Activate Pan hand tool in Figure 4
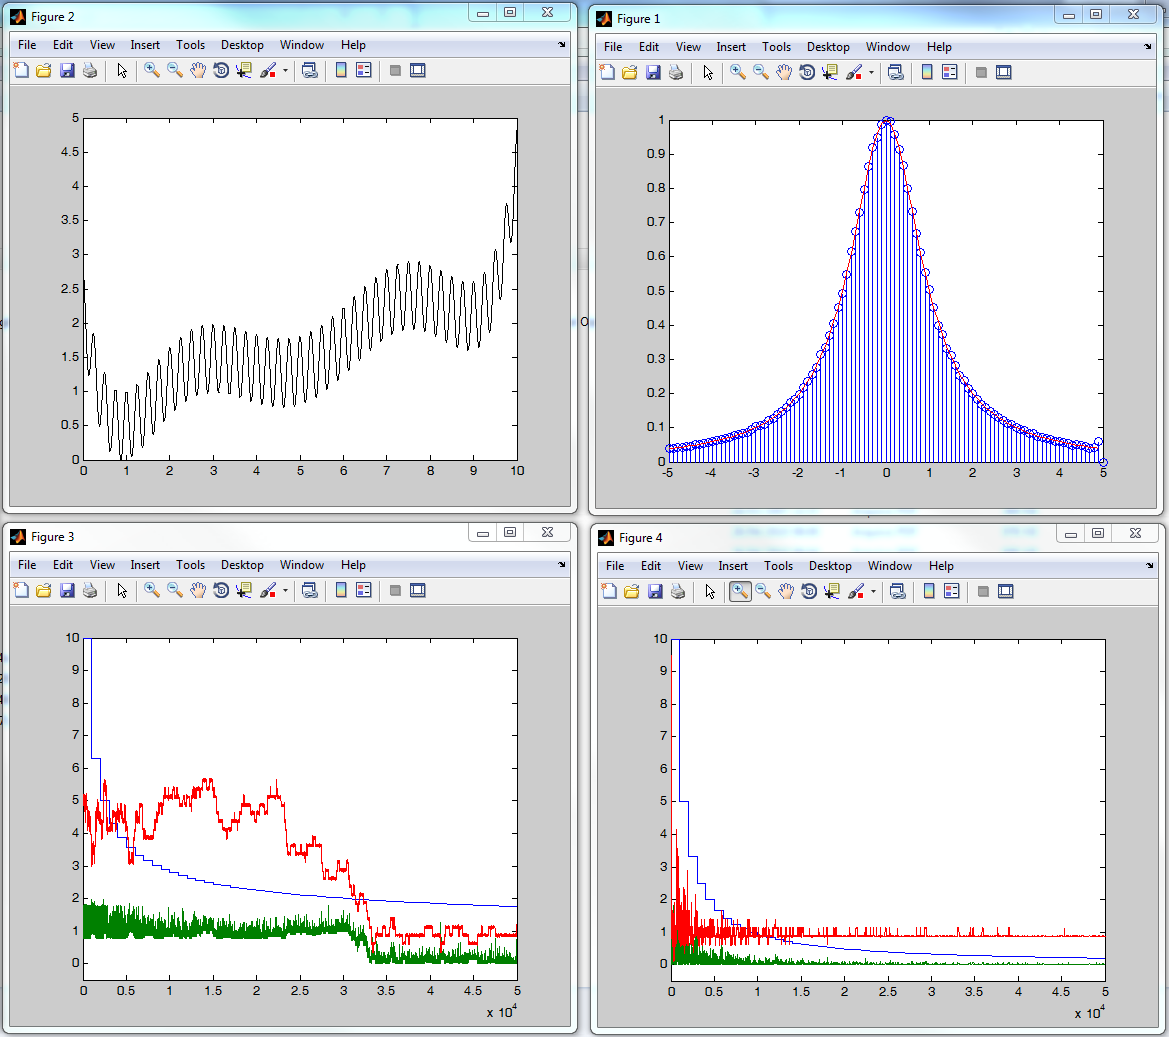This screenshot has height=1037, width=1169. 785,591
